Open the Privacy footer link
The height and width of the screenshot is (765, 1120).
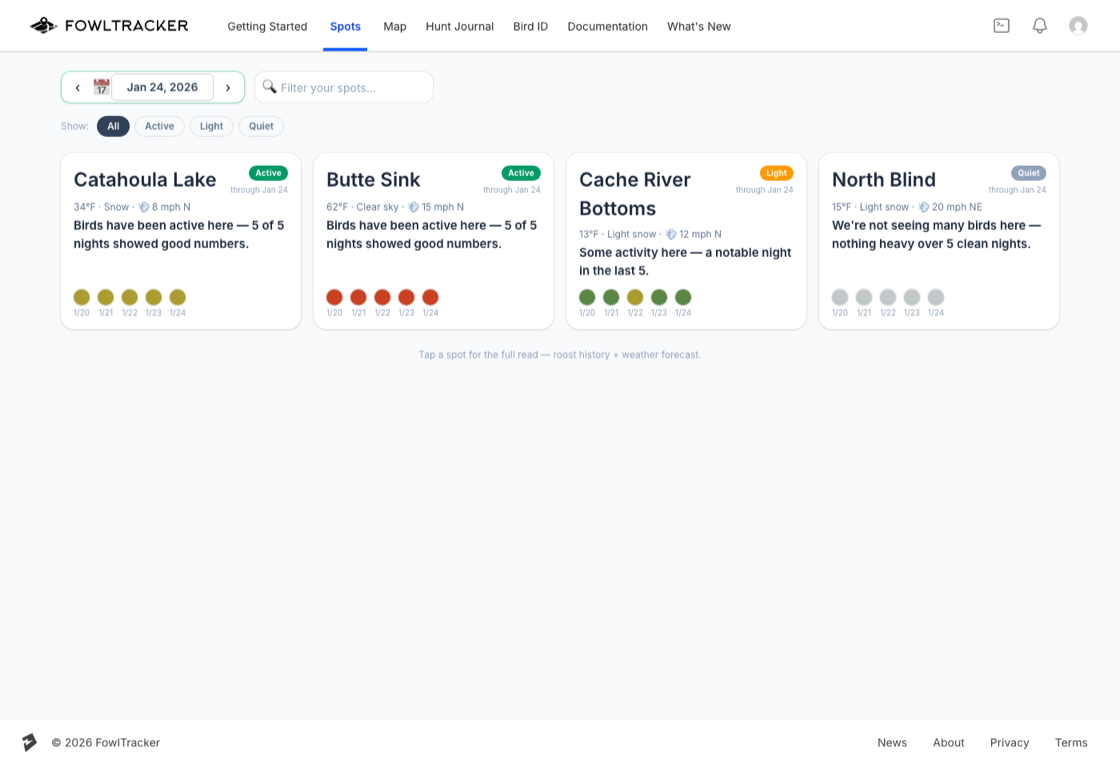pos(1009,743)
